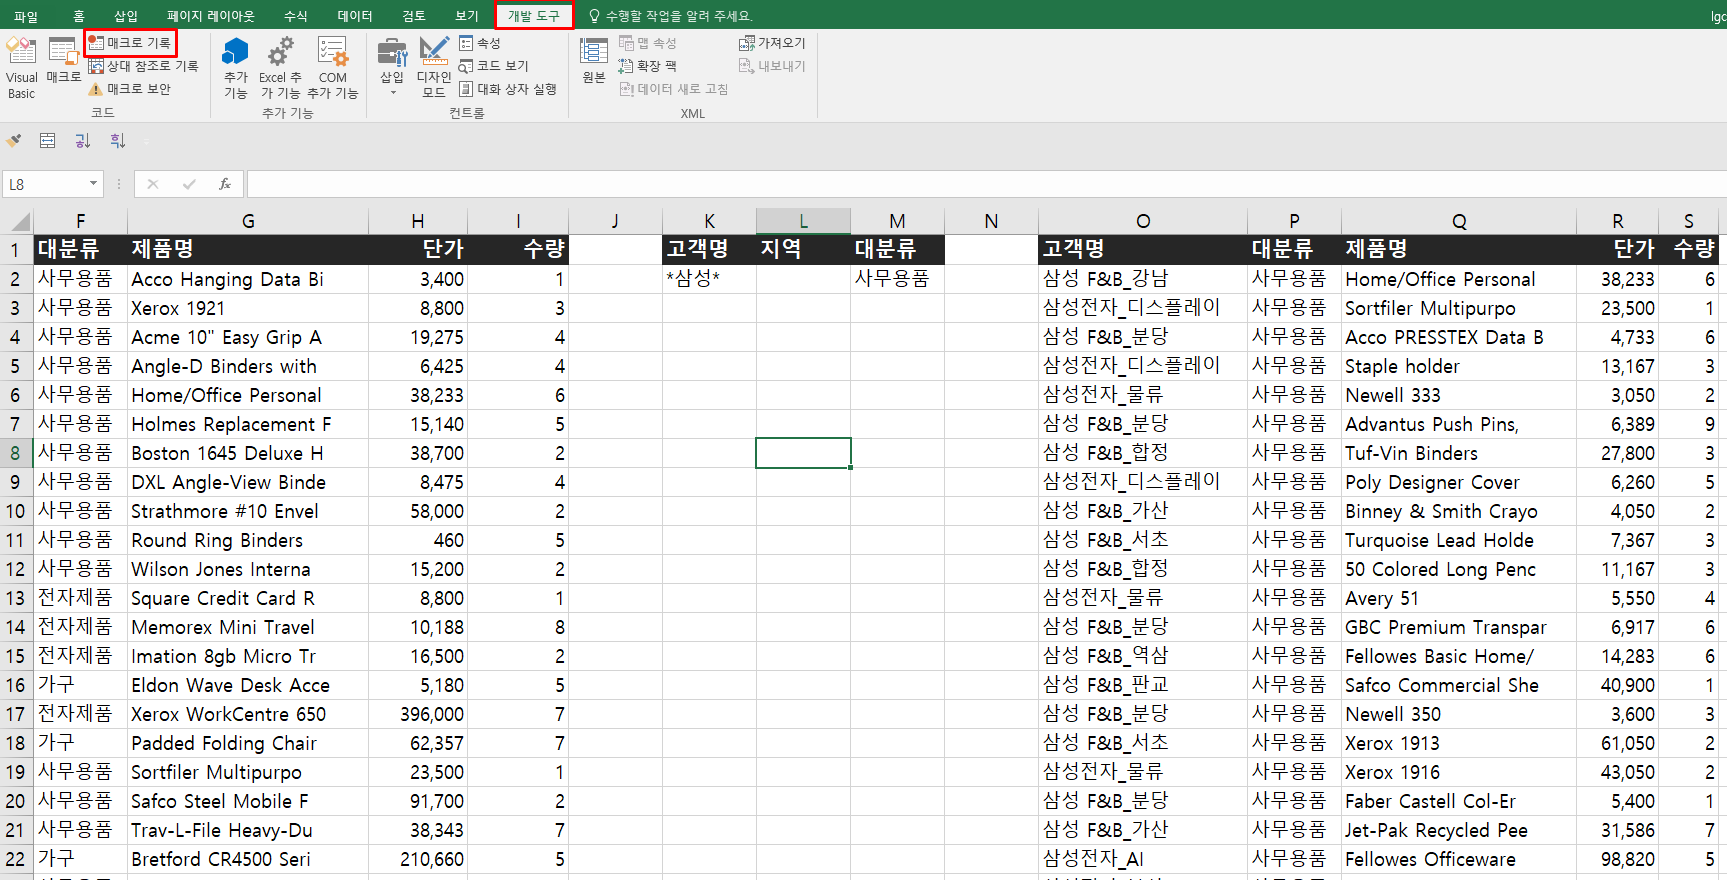Select the cell Padded Folding Chair
The height and width of the screenshot is (880, 1727).
248,743
